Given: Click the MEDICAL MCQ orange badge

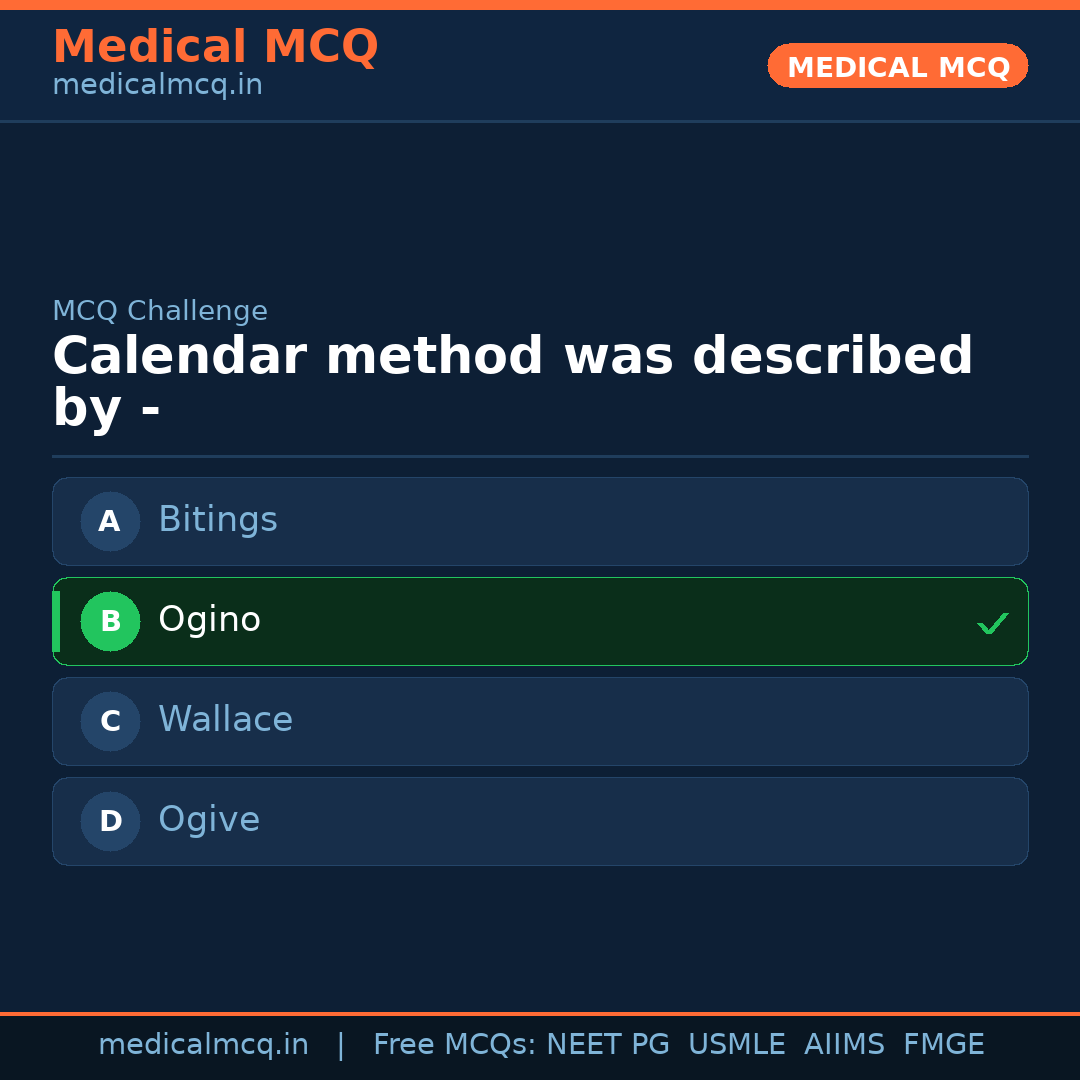Looking at the screenshot, I should [x=897, y=66].
